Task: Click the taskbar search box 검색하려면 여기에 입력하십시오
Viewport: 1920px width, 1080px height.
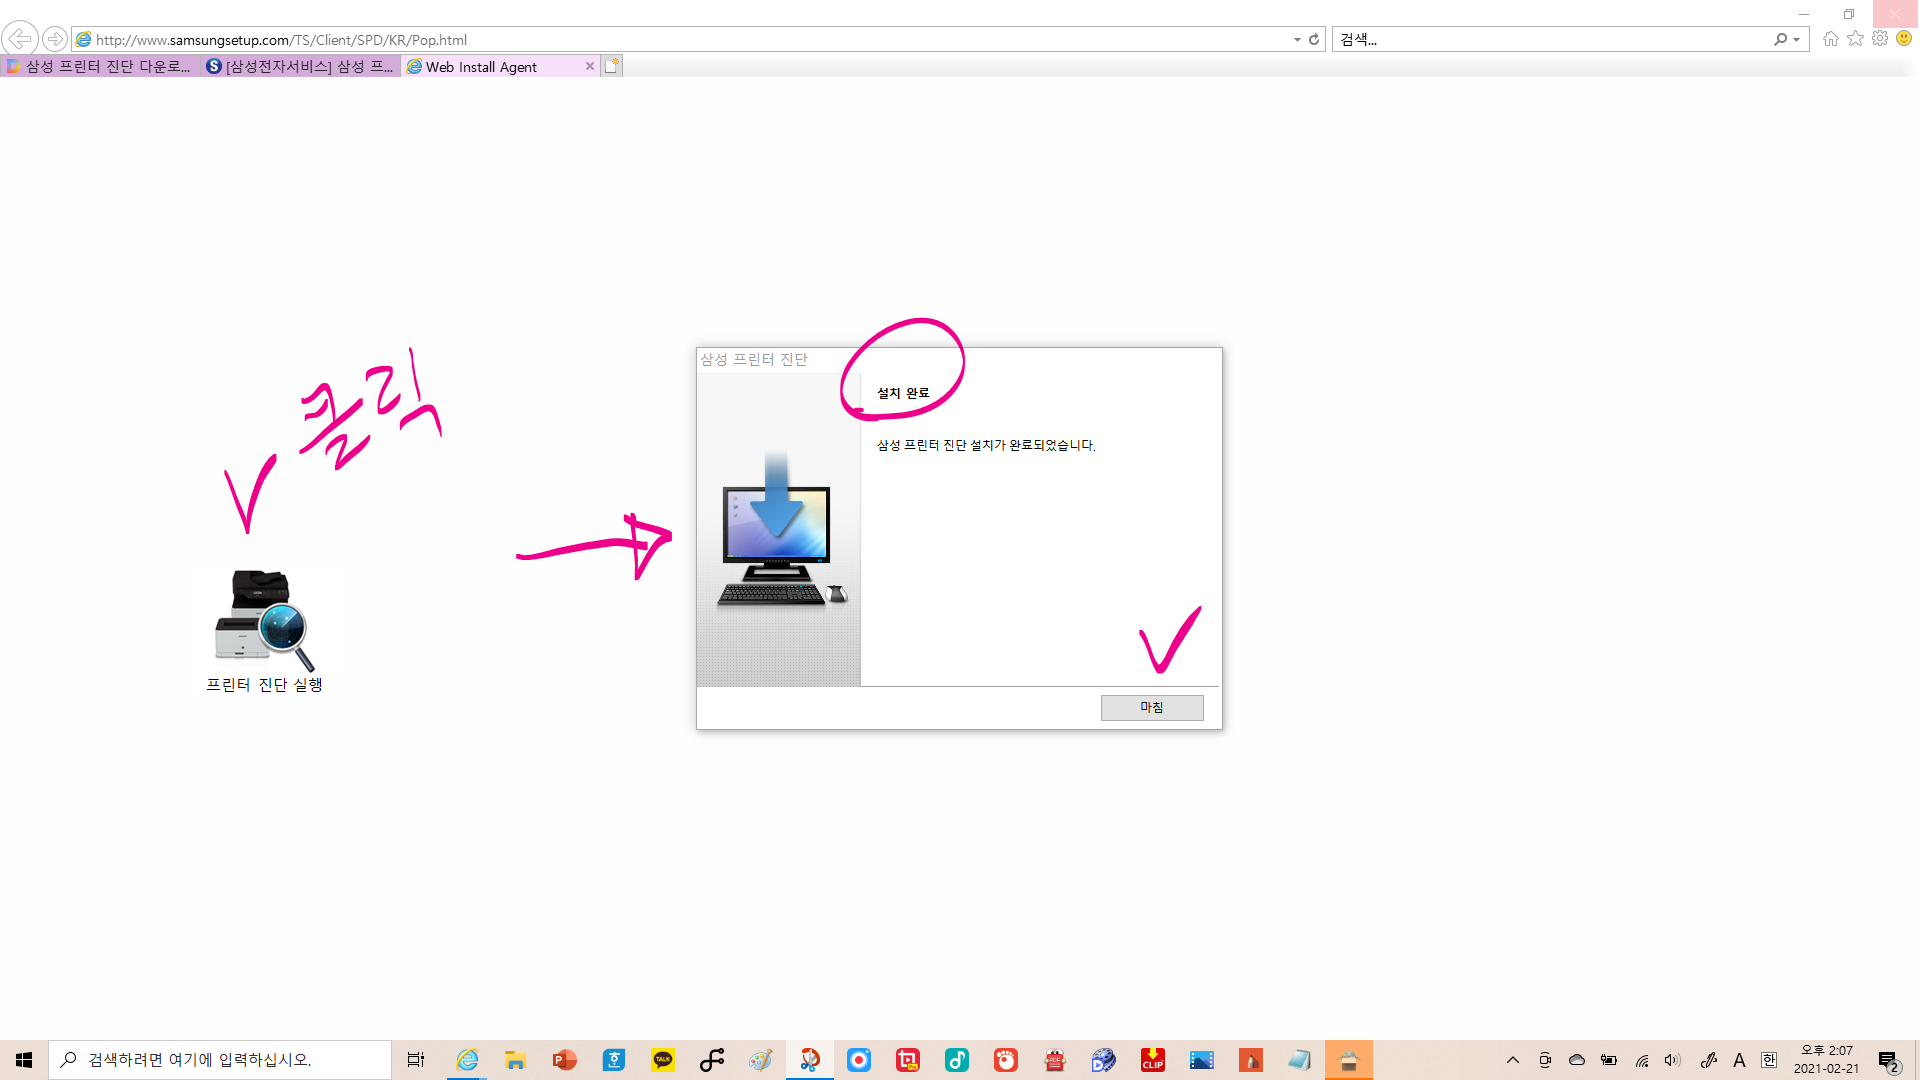Action: point(220,1060)
